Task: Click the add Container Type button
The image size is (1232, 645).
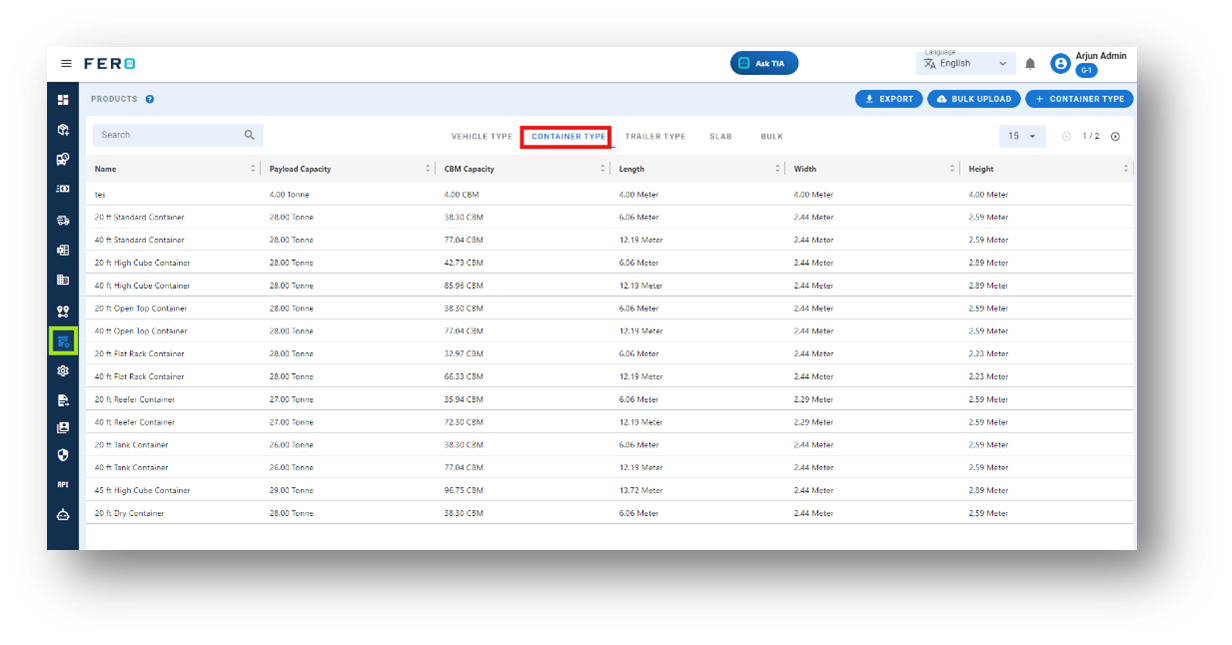Action: [1079, 99]
